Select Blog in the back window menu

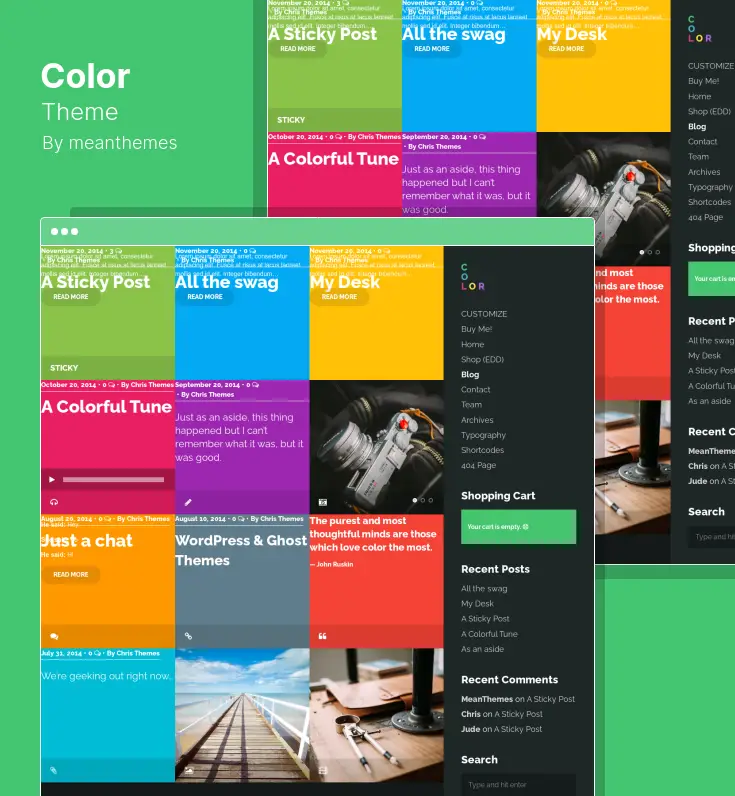697,126
